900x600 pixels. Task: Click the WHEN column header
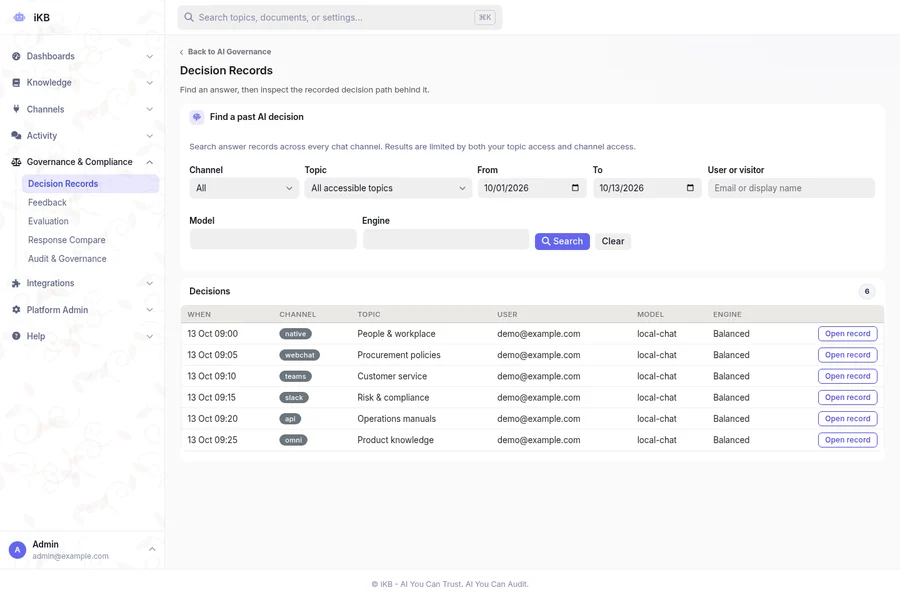click(x=199, y=315)
